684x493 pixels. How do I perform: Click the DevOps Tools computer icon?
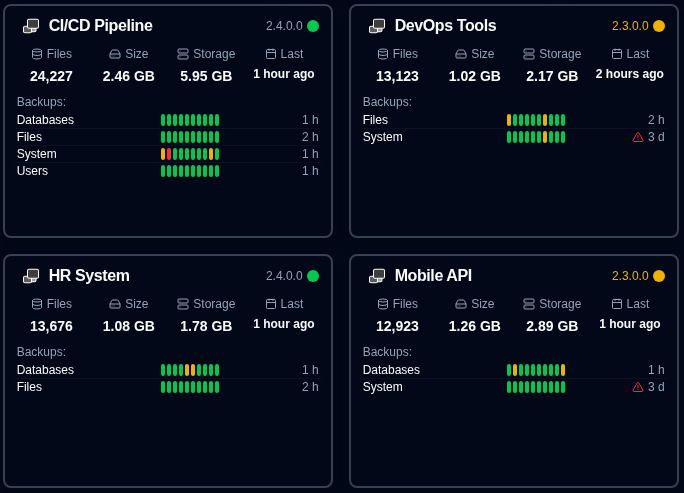tap(377, 26)
